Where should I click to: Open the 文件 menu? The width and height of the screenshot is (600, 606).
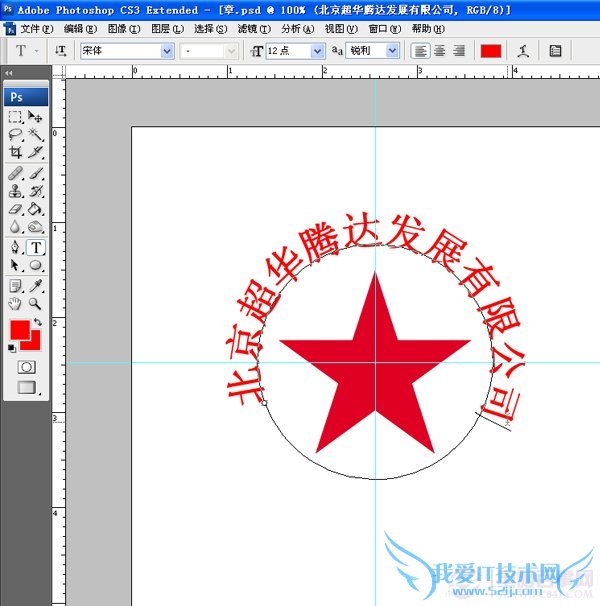click(37, 29)
